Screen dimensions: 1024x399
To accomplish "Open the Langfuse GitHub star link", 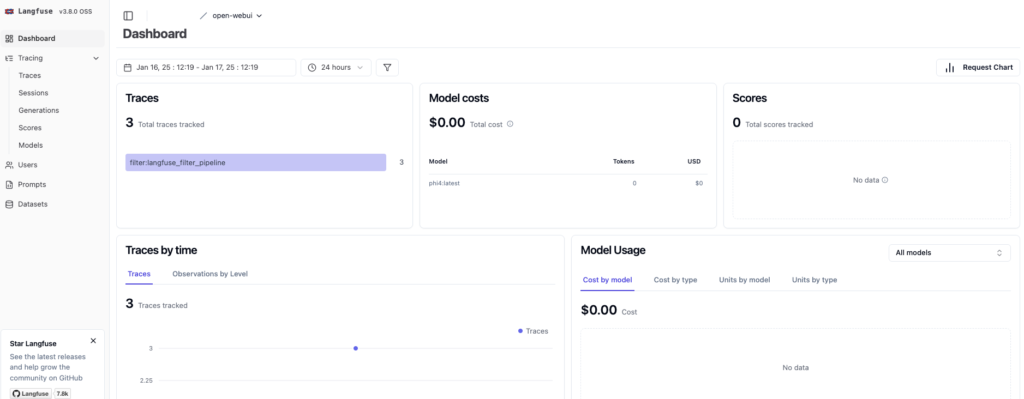I will (31, 394).
